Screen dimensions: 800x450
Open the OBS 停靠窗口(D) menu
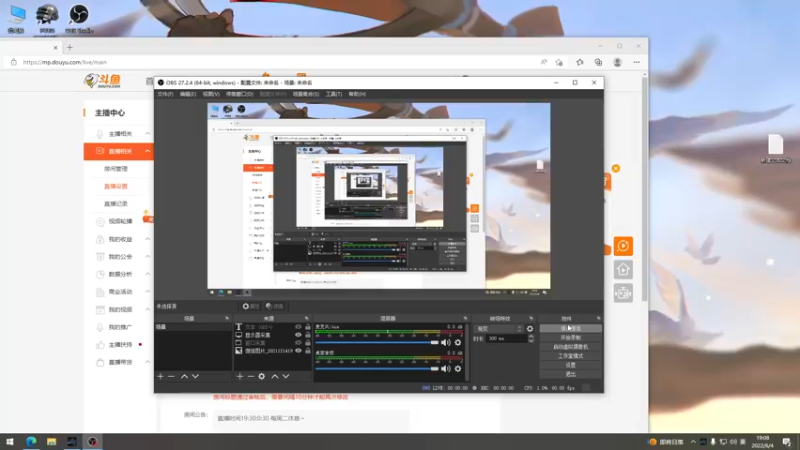click(x=239, y=94)
